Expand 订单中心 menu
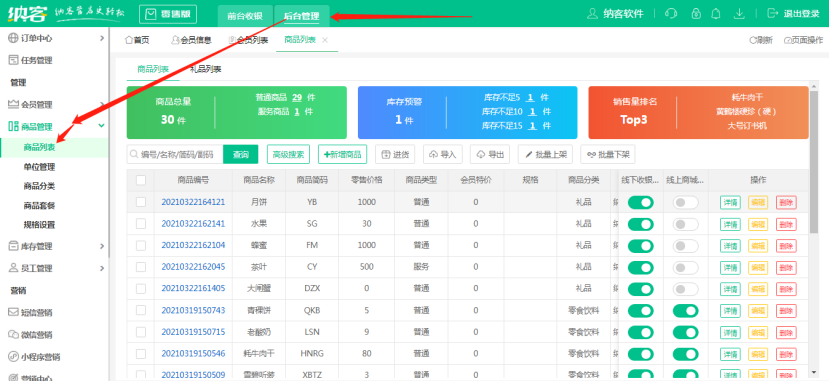Viewport: 829px width, 381px height. pyautogui.click(x=54, y=38)
